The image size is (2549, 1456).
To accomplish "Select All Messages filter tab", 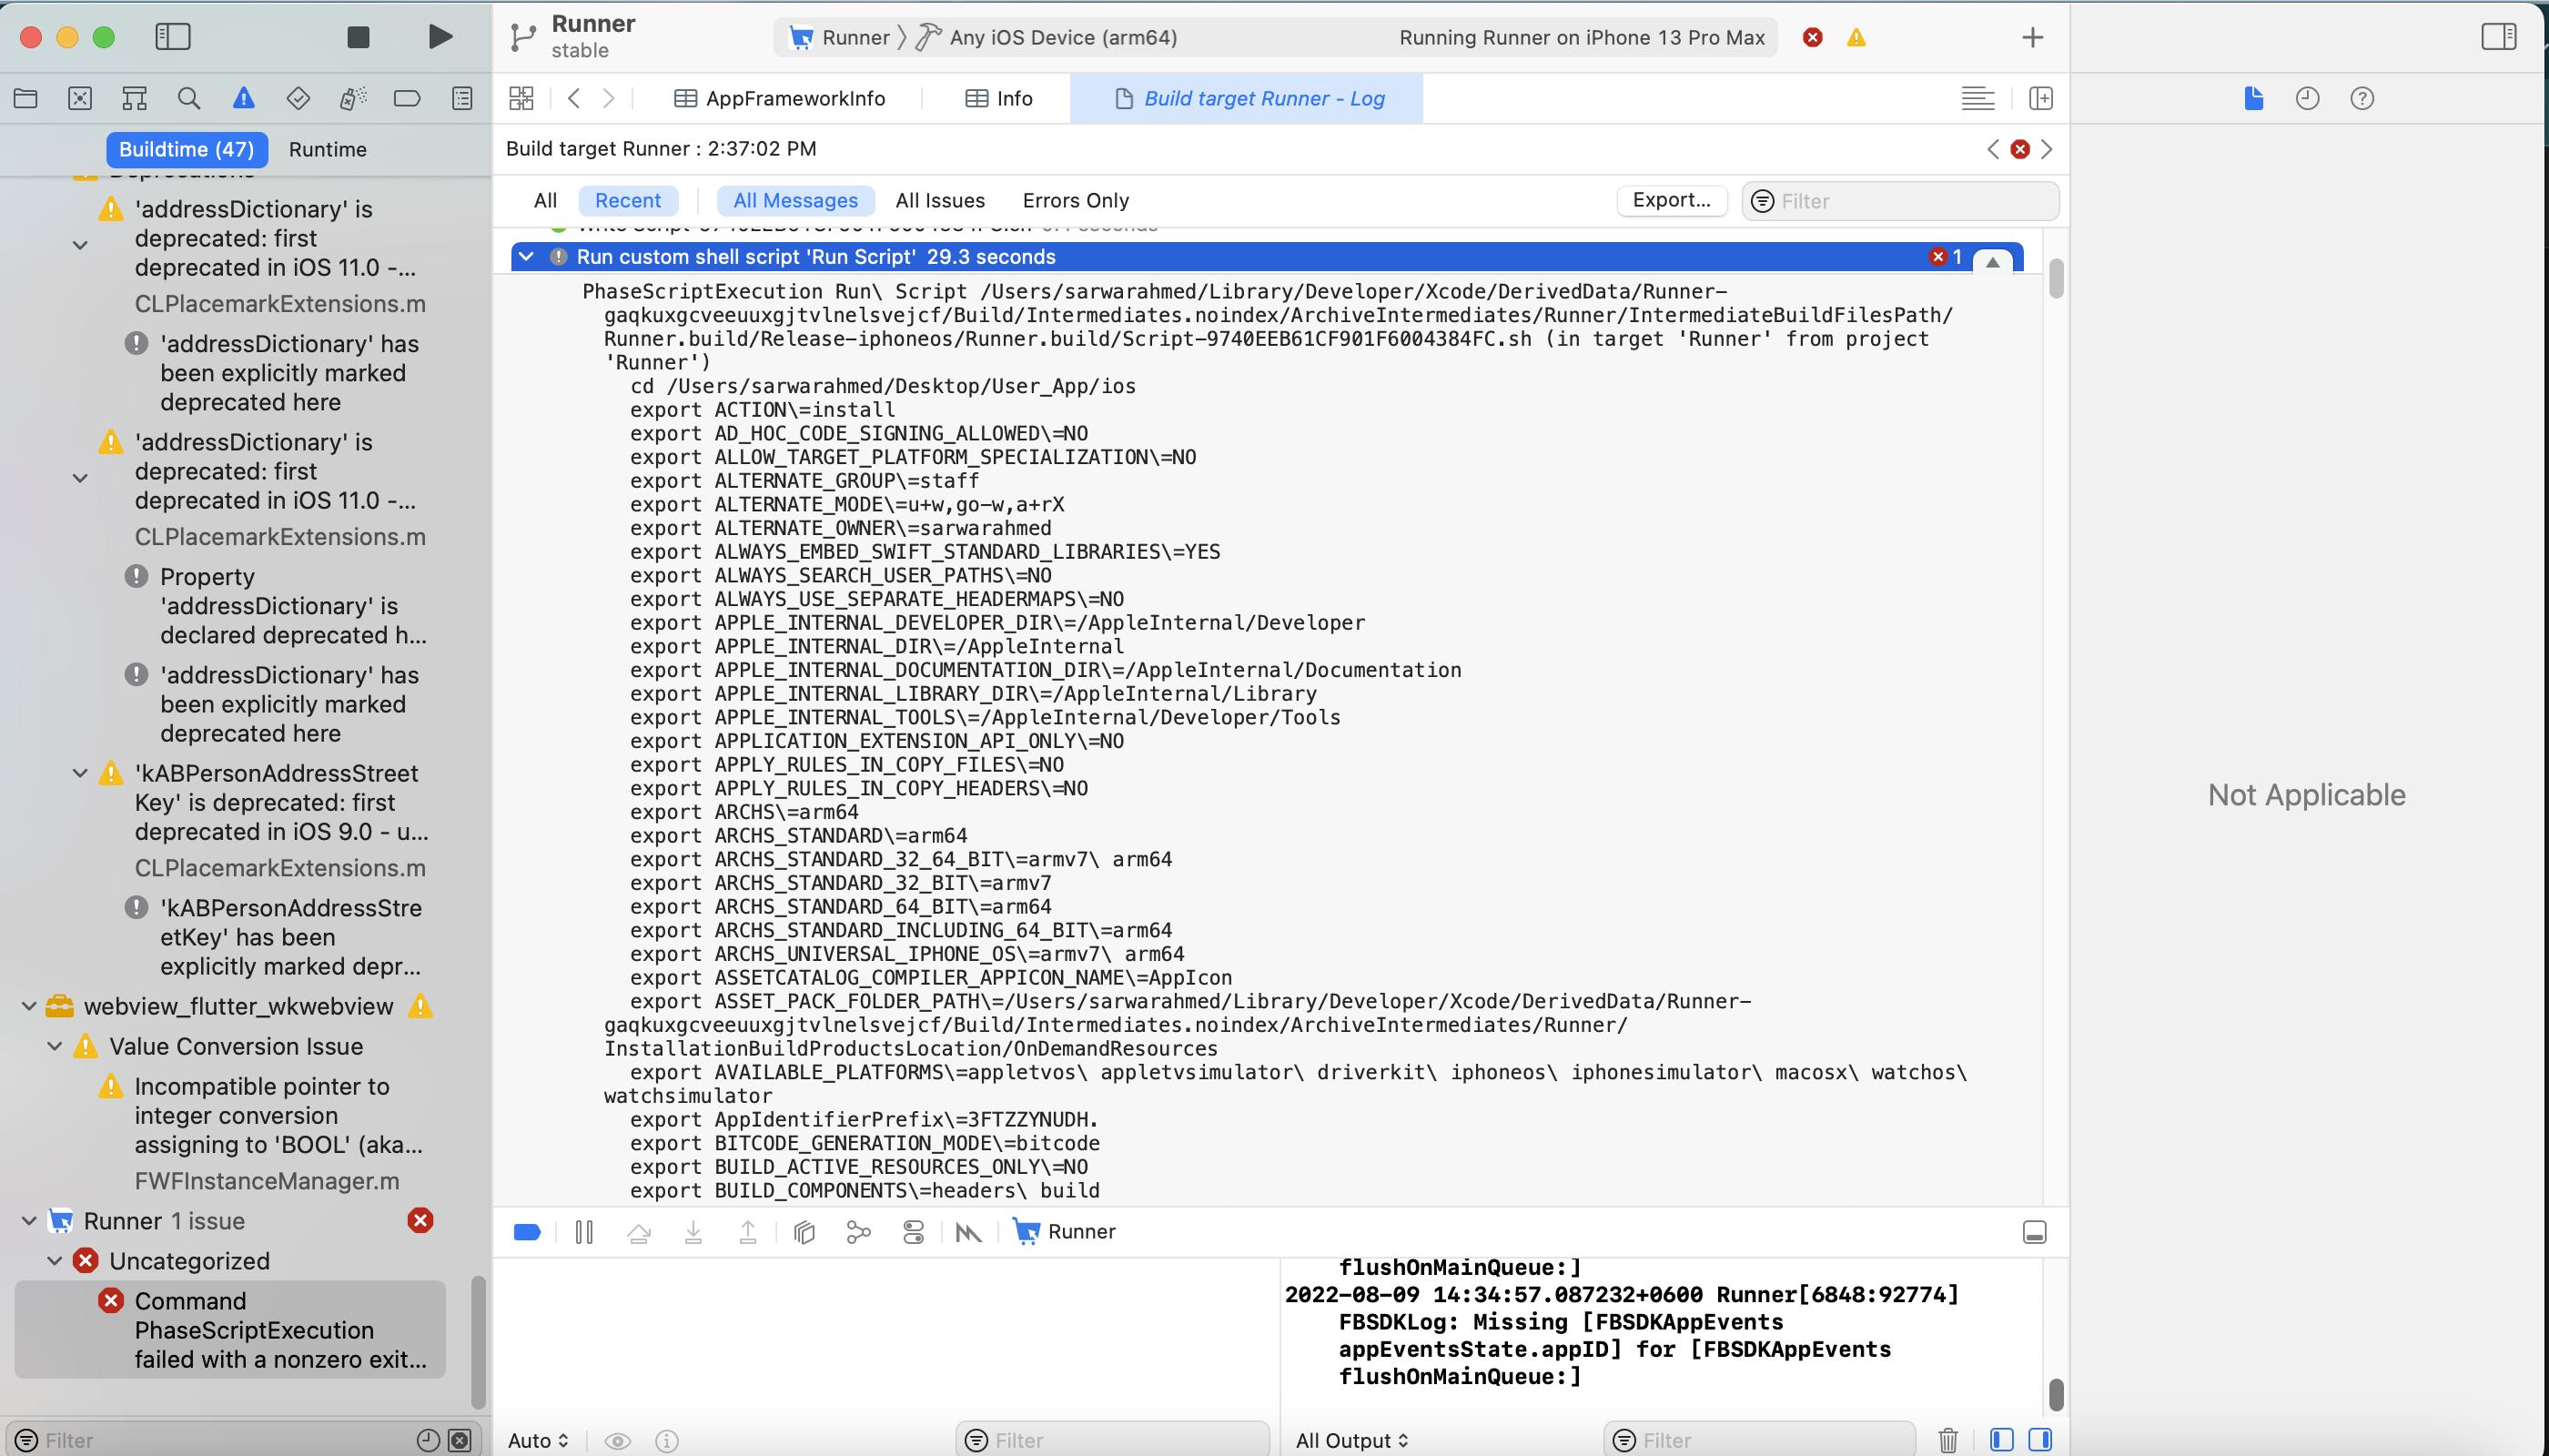I will [794, 197].
